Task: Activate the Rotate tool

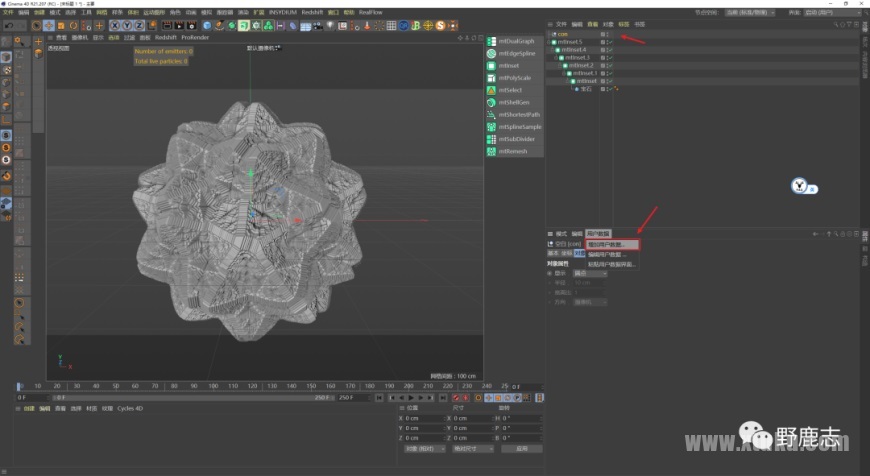Action: pos(73,26)
